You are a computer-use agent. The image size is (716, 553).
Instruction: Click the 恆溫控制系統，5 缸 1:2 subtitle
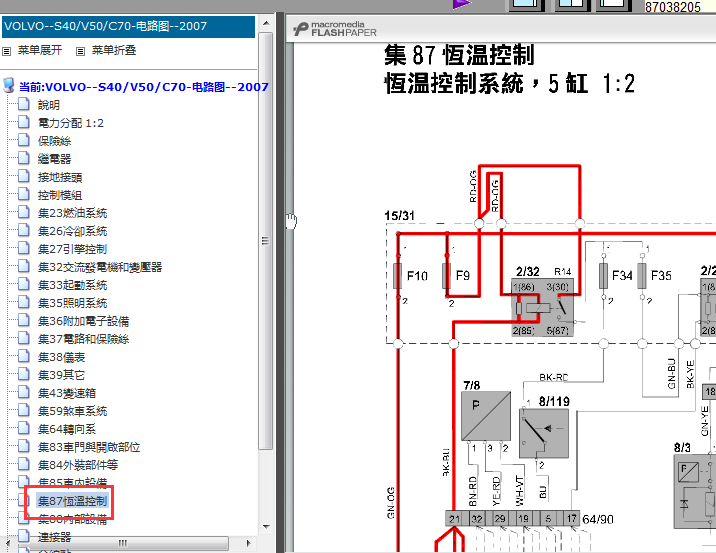[x=509, y=84]
